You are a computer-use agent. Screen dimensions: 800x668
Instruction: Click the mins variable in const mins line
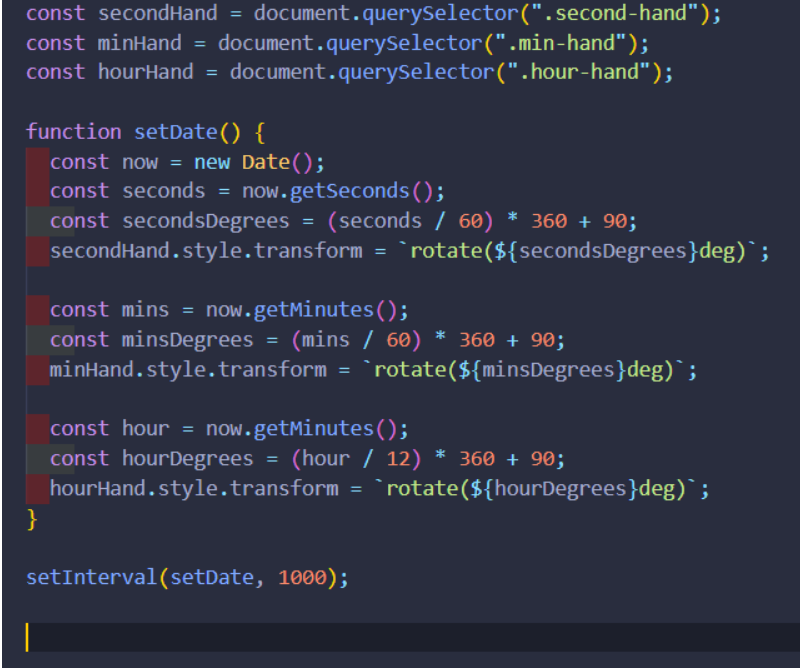(145, 310)
